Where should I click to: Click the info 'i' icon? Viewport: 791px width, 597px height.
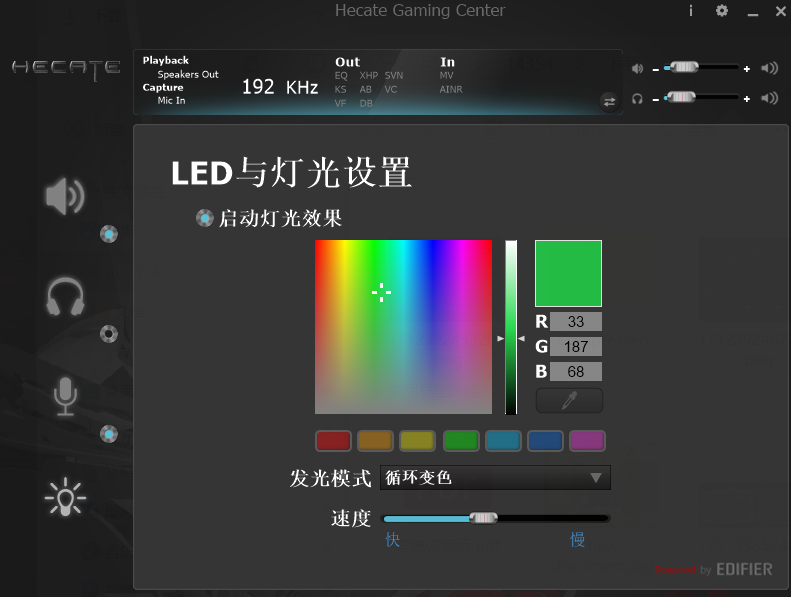(691, 11)
